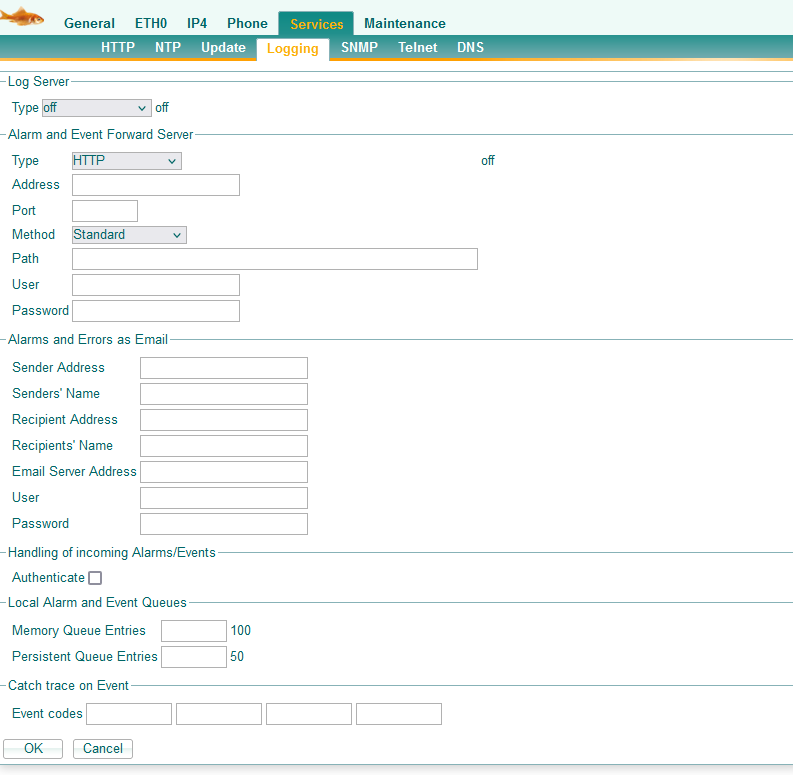Click the forward server Password field
This screenshot has height=775, width=793.
(x=156, y=311)
